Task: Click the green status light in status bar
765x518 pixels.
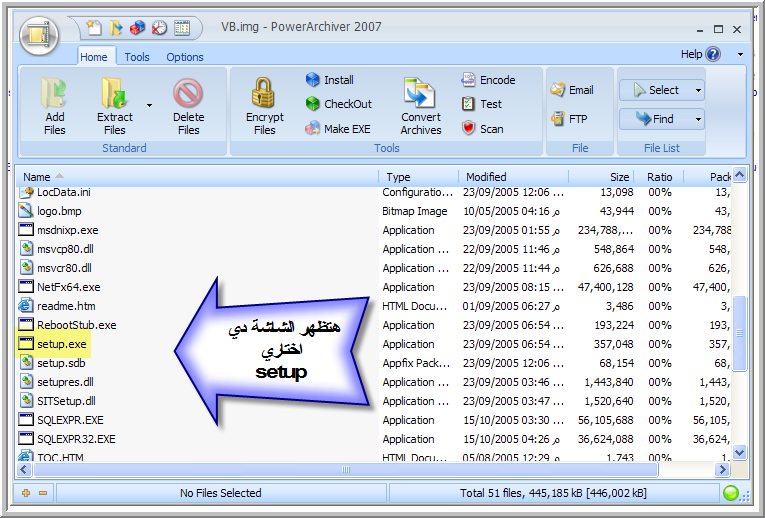Action: coord(730,493)
